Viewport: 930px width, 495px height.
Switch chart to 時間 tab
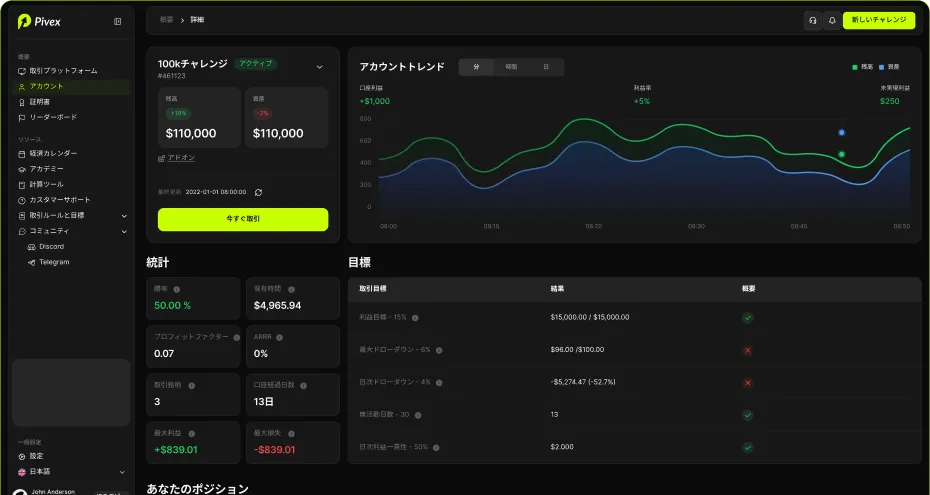click(x=511, y=67)
